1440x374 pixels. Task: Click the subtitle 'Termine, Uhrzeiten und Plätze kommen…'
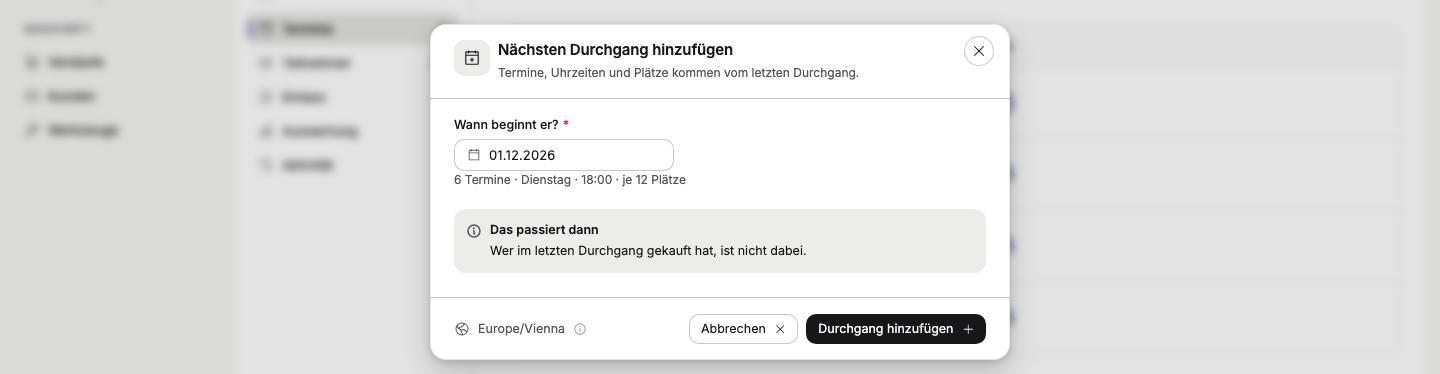coord(678,73)
